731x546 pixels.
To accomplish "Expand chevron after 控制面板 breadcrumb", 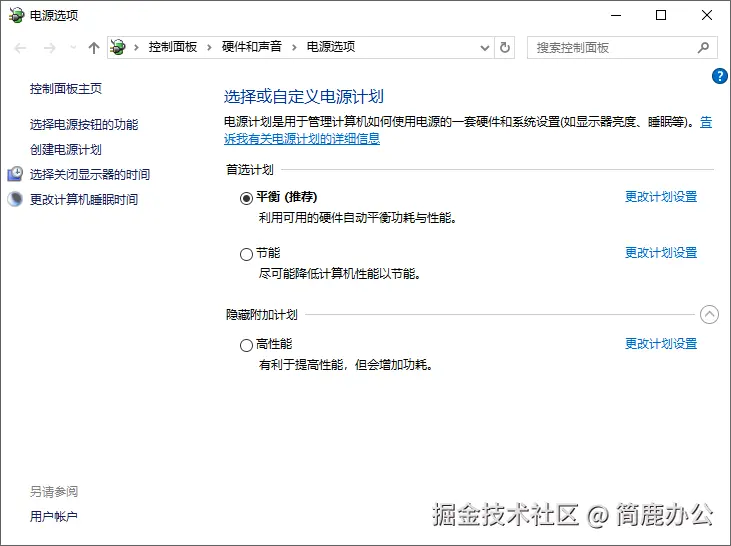I will click(209, 47).
